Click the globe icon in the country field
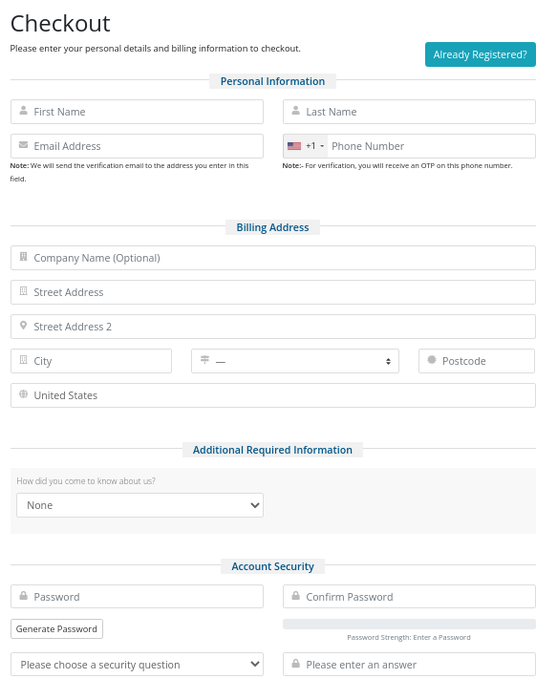 point(23,394)
